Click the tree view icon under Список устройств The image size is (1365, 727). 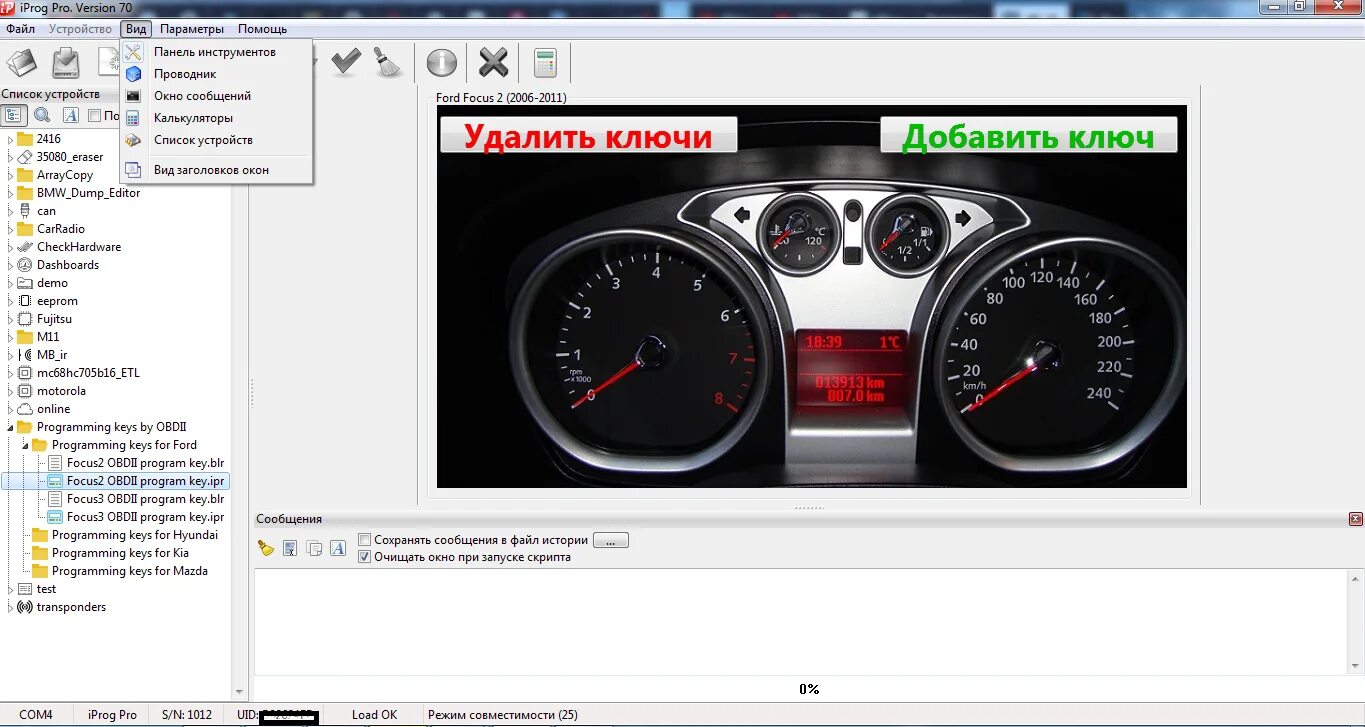[x=13, y=115]
